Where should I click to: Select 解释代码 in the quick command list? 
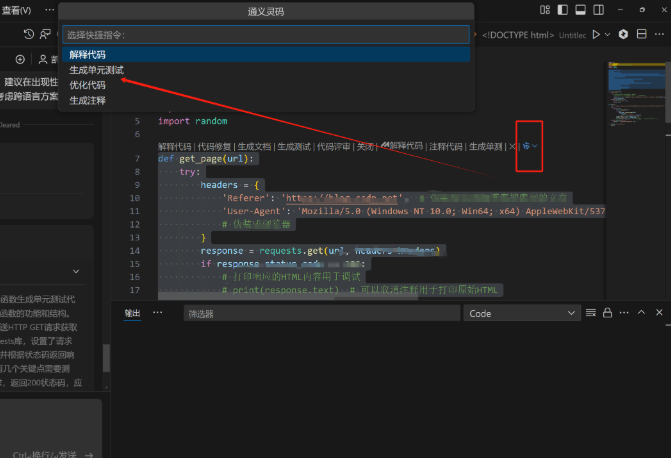266,54
